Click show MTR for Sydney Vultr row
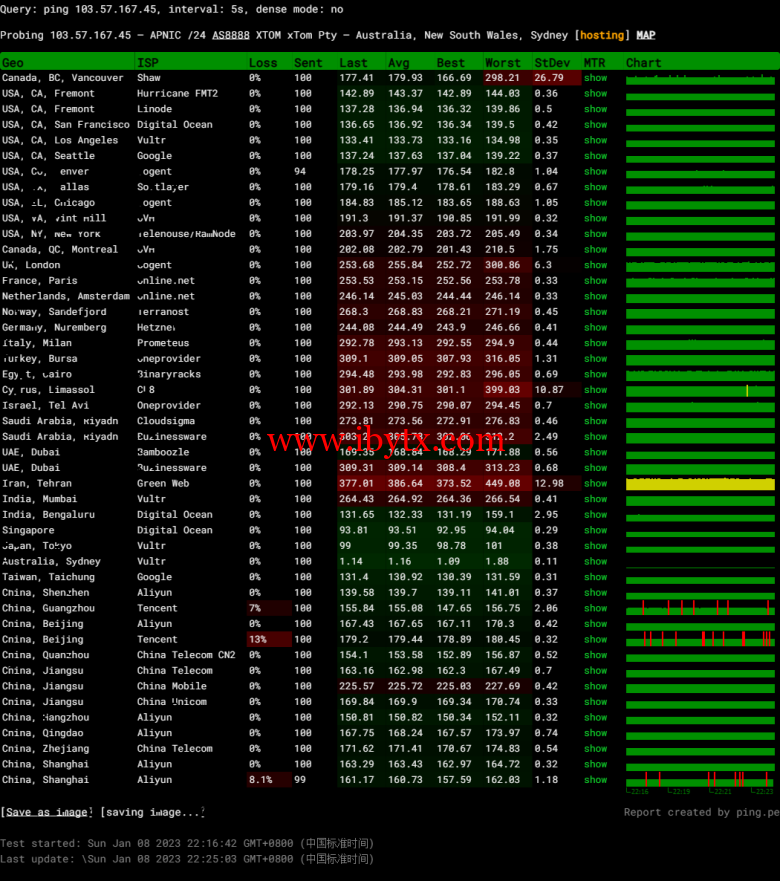This screenshot has height=881, width=780. click(596, 562)
